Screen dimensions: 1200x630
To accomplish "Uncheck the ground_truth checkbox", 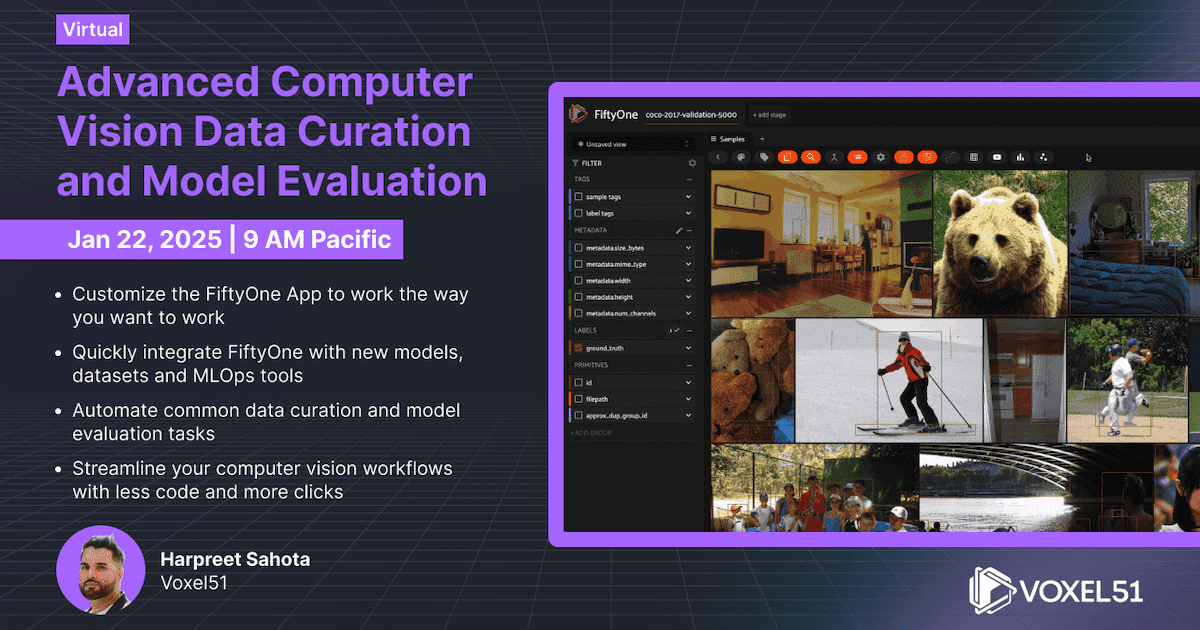I will coord(578,348).
